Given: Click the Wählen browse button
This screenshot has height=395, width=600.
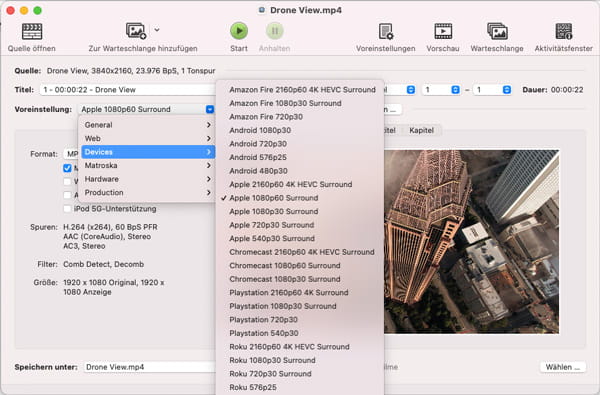Looking at the screenshot, I should pyautogui.click(x=562, y=367).
